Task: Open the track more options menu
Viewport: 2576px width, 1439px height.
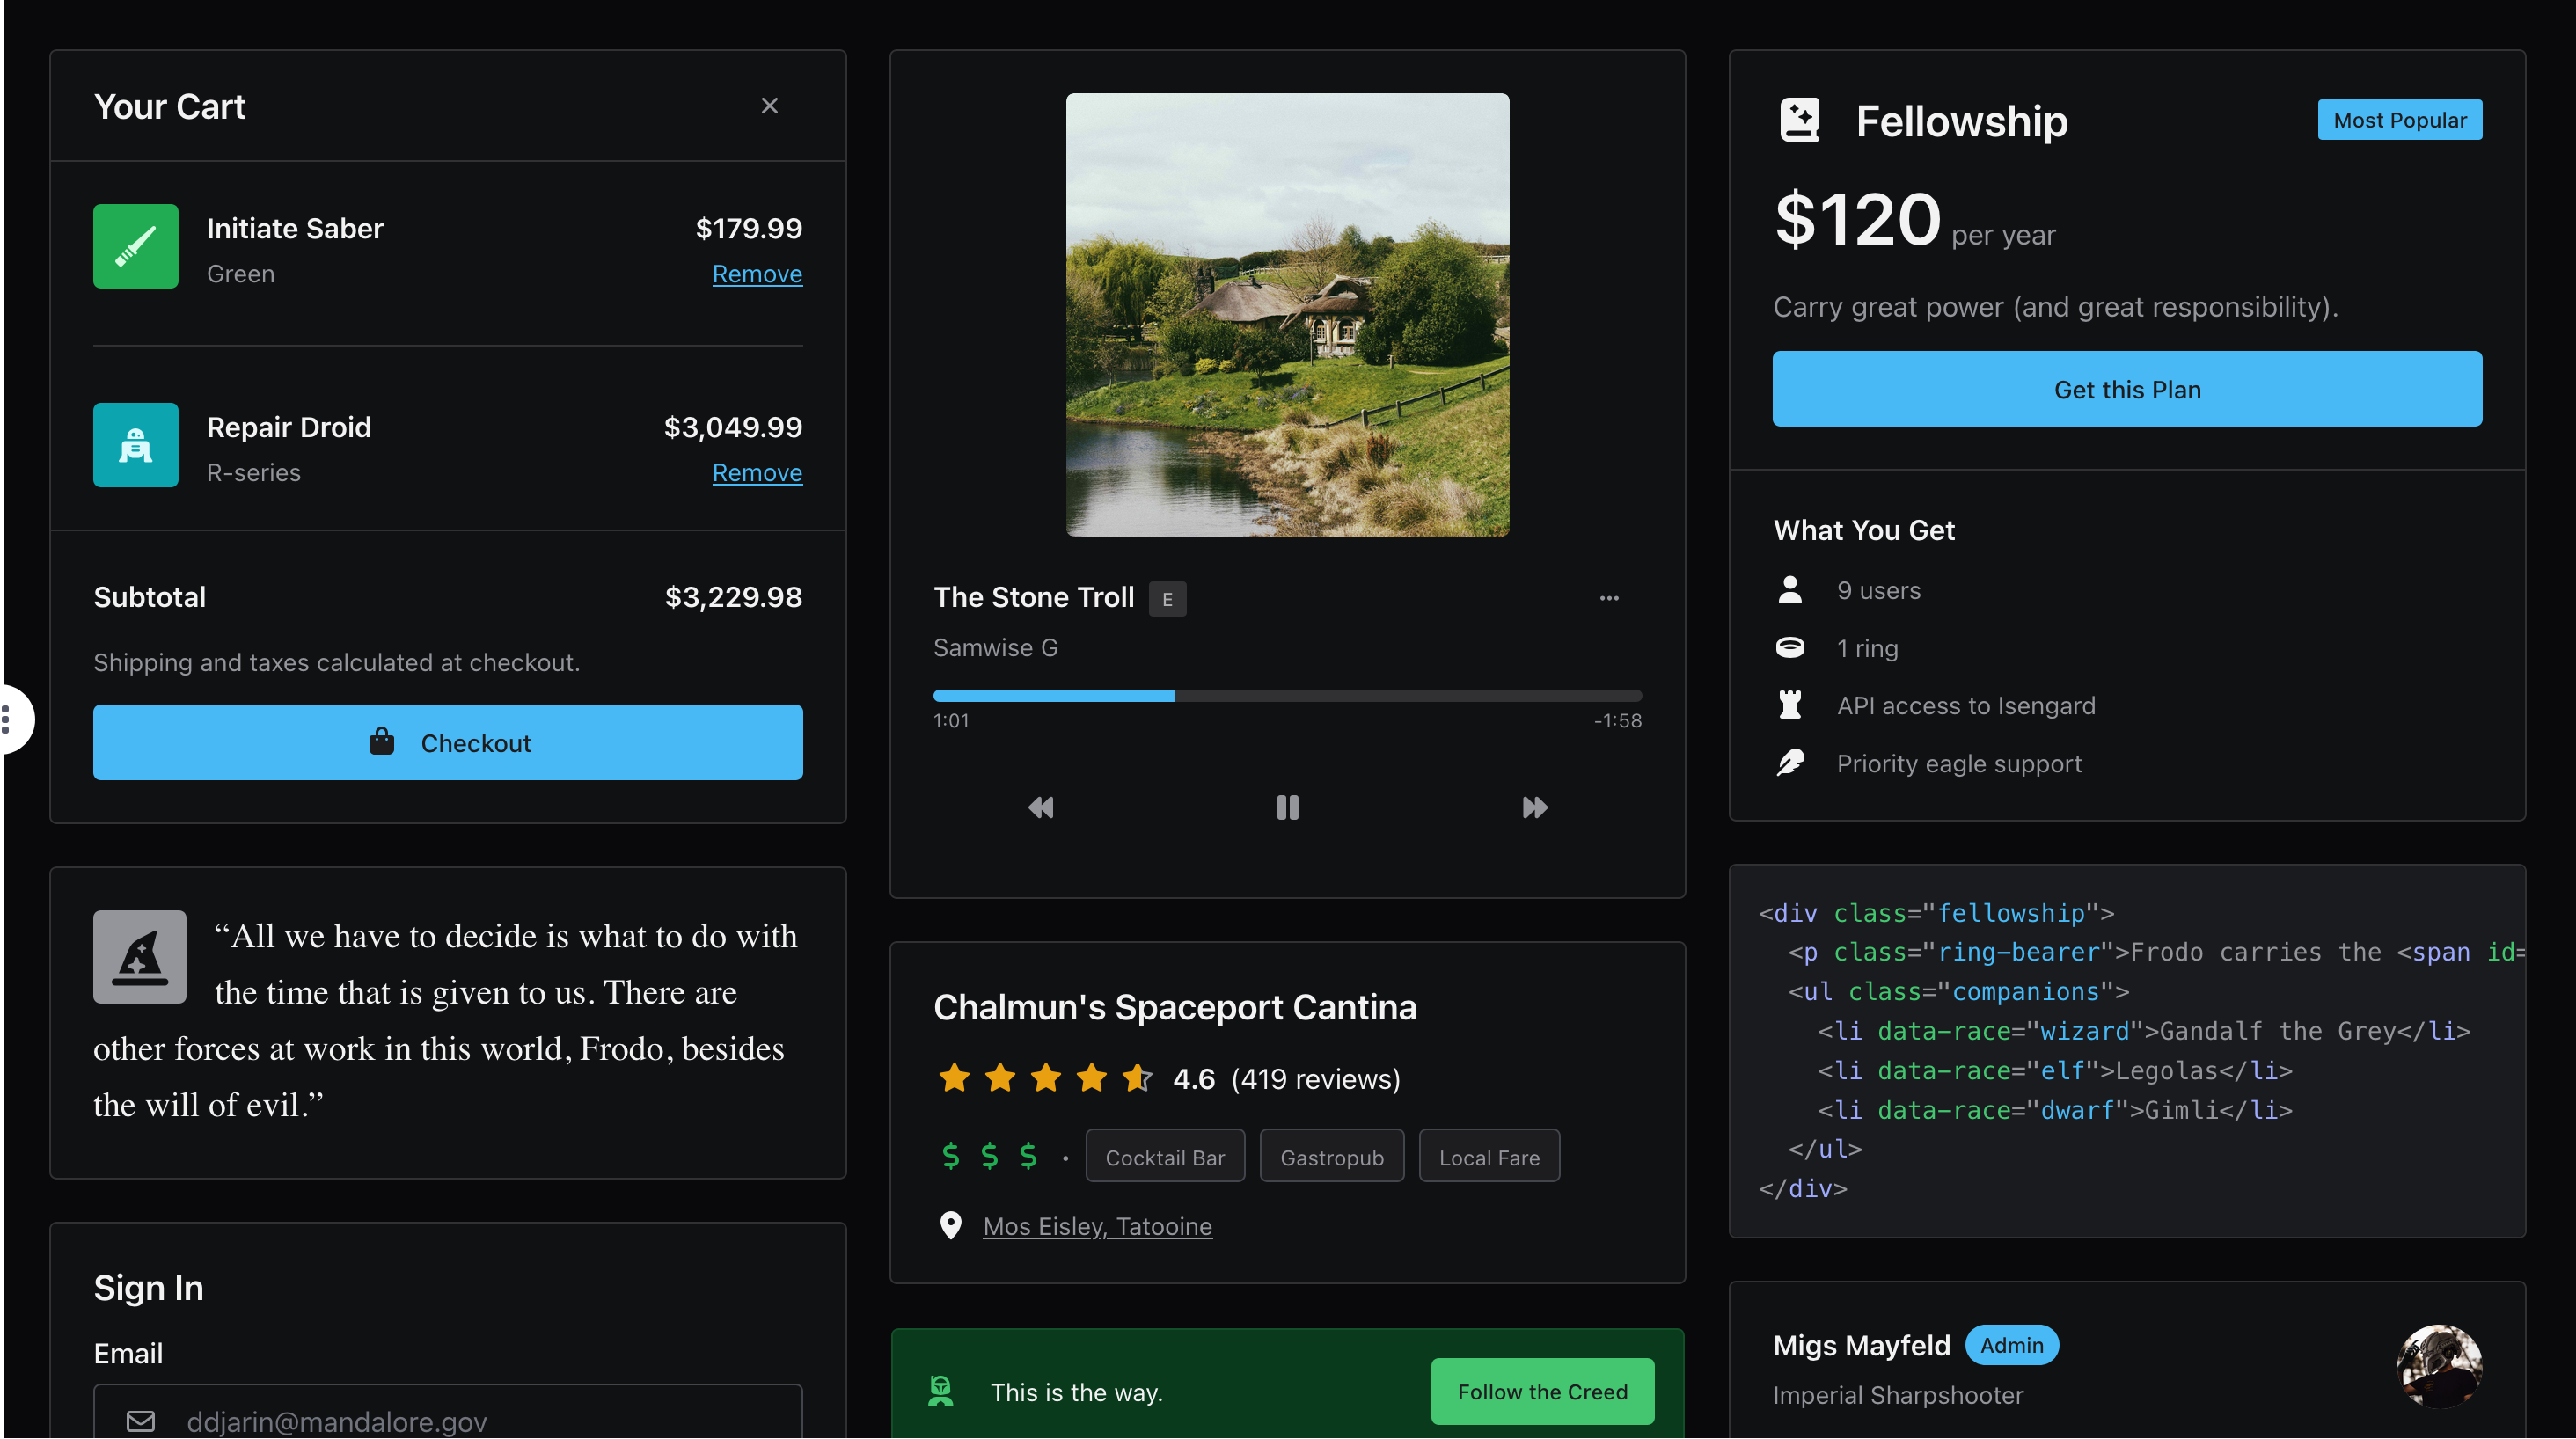Action: pos(1609,598)
